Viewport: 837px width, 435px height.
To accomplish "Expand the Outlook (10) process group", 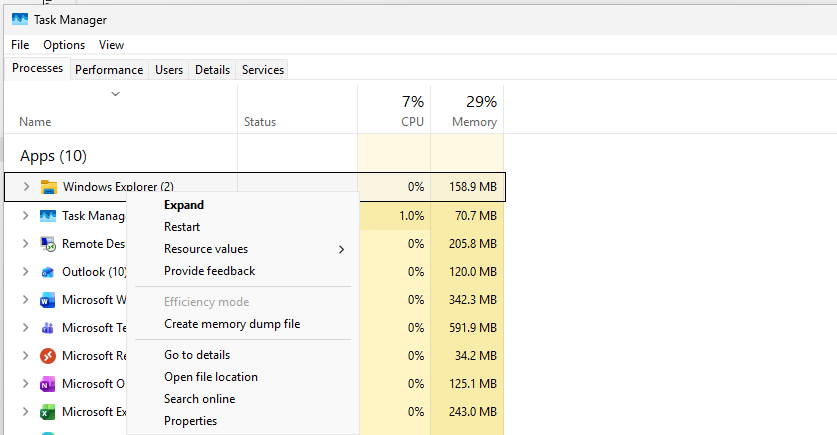I will point(25,272).
